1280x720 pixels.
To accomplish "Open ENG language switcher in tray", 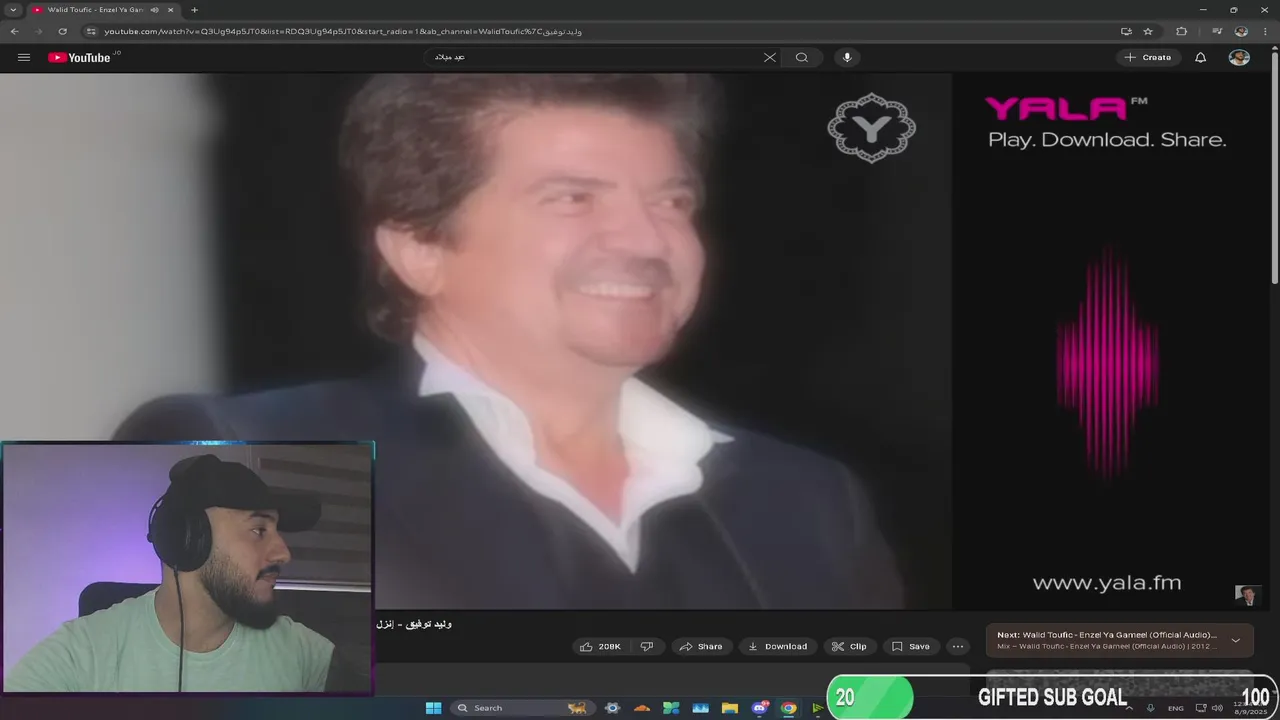I will pos(1176,708).
